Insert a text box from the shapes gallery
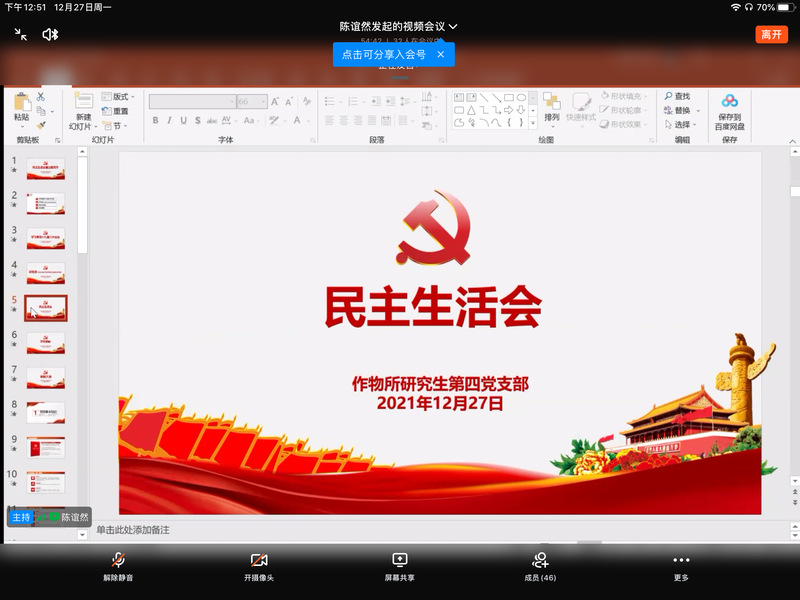This screenshot has height=600, width=800. coord(459,97)
